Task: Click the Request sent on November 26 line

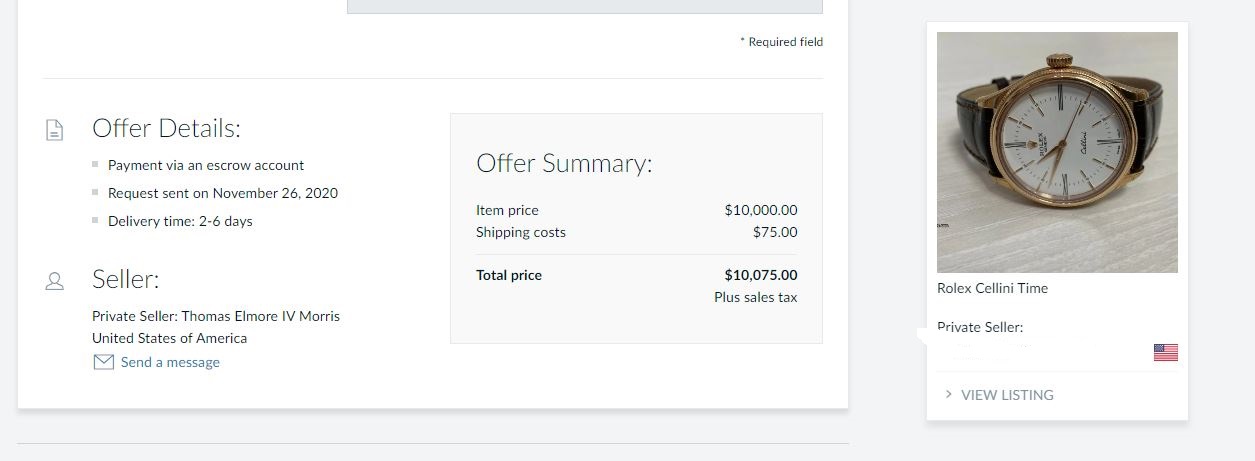Action: click(223, 193)
